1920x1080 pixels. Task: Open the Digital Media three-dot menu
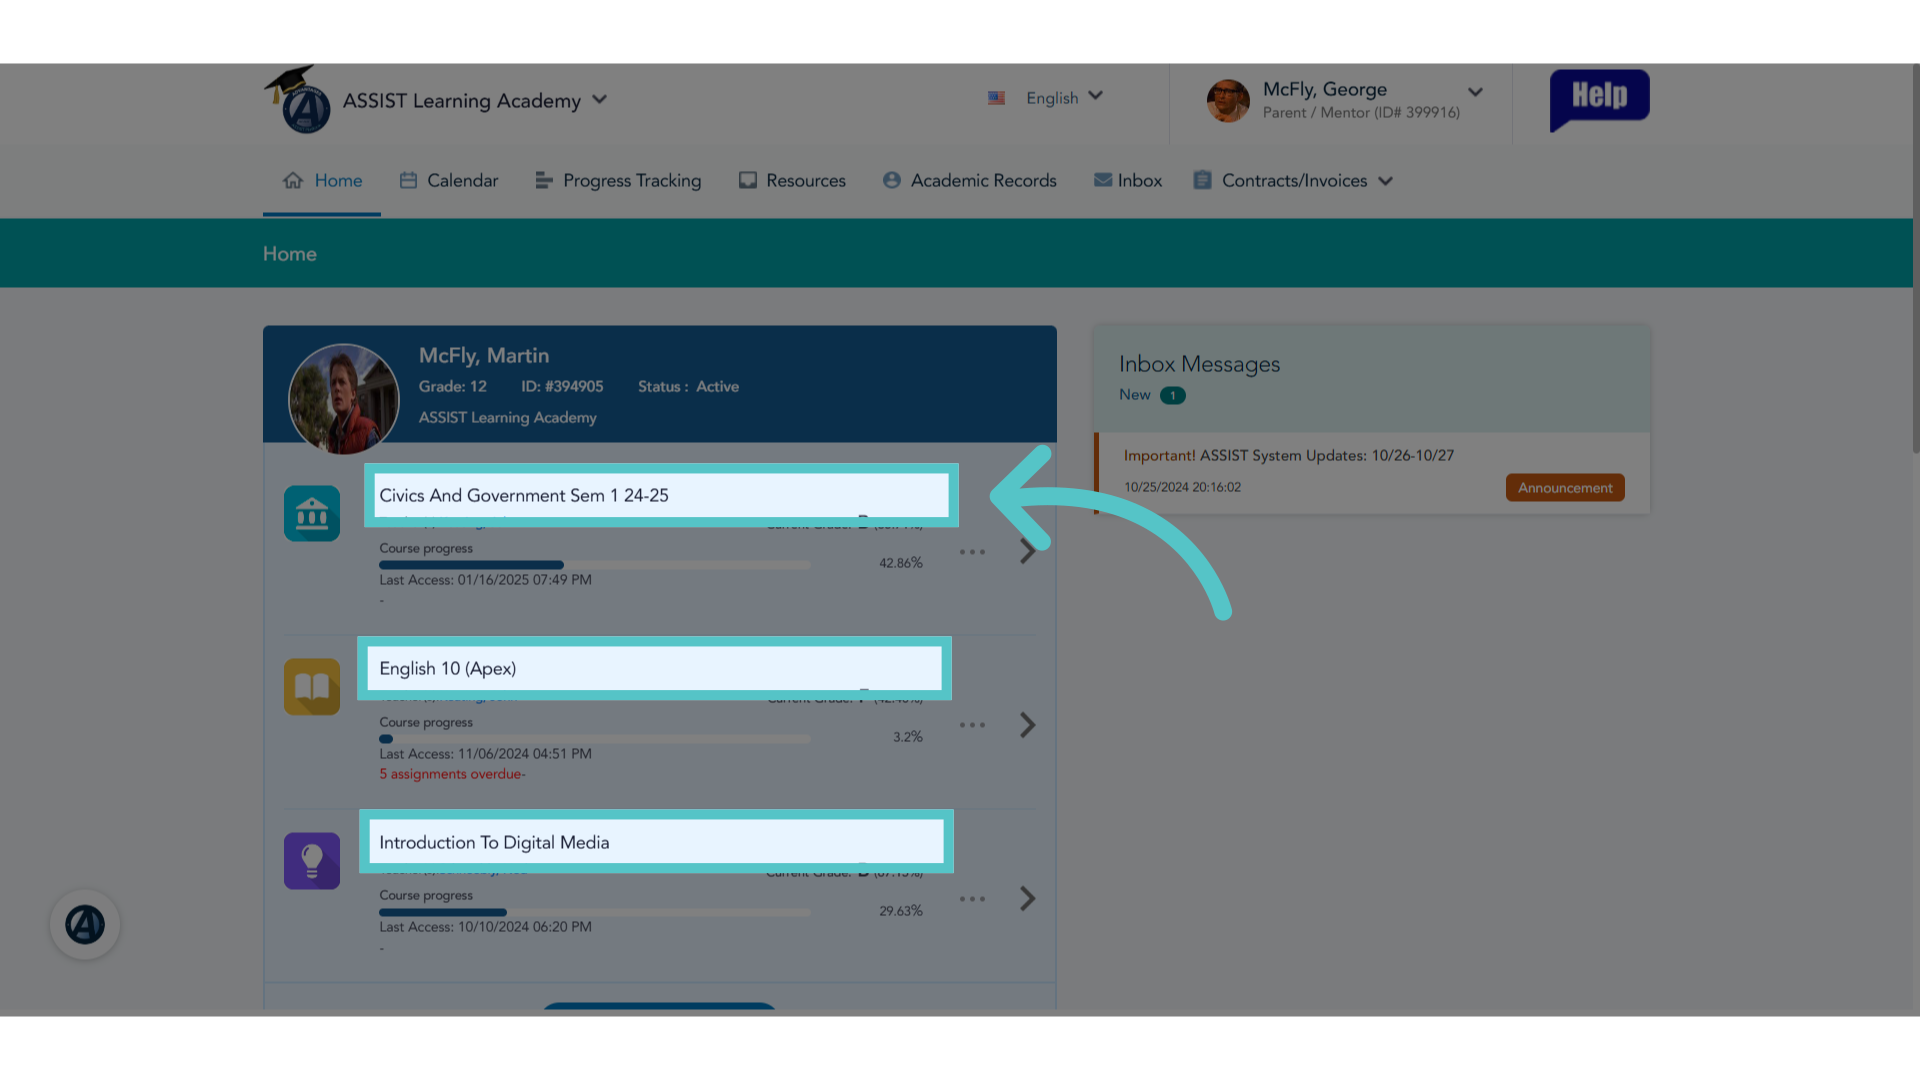[972, 899]
